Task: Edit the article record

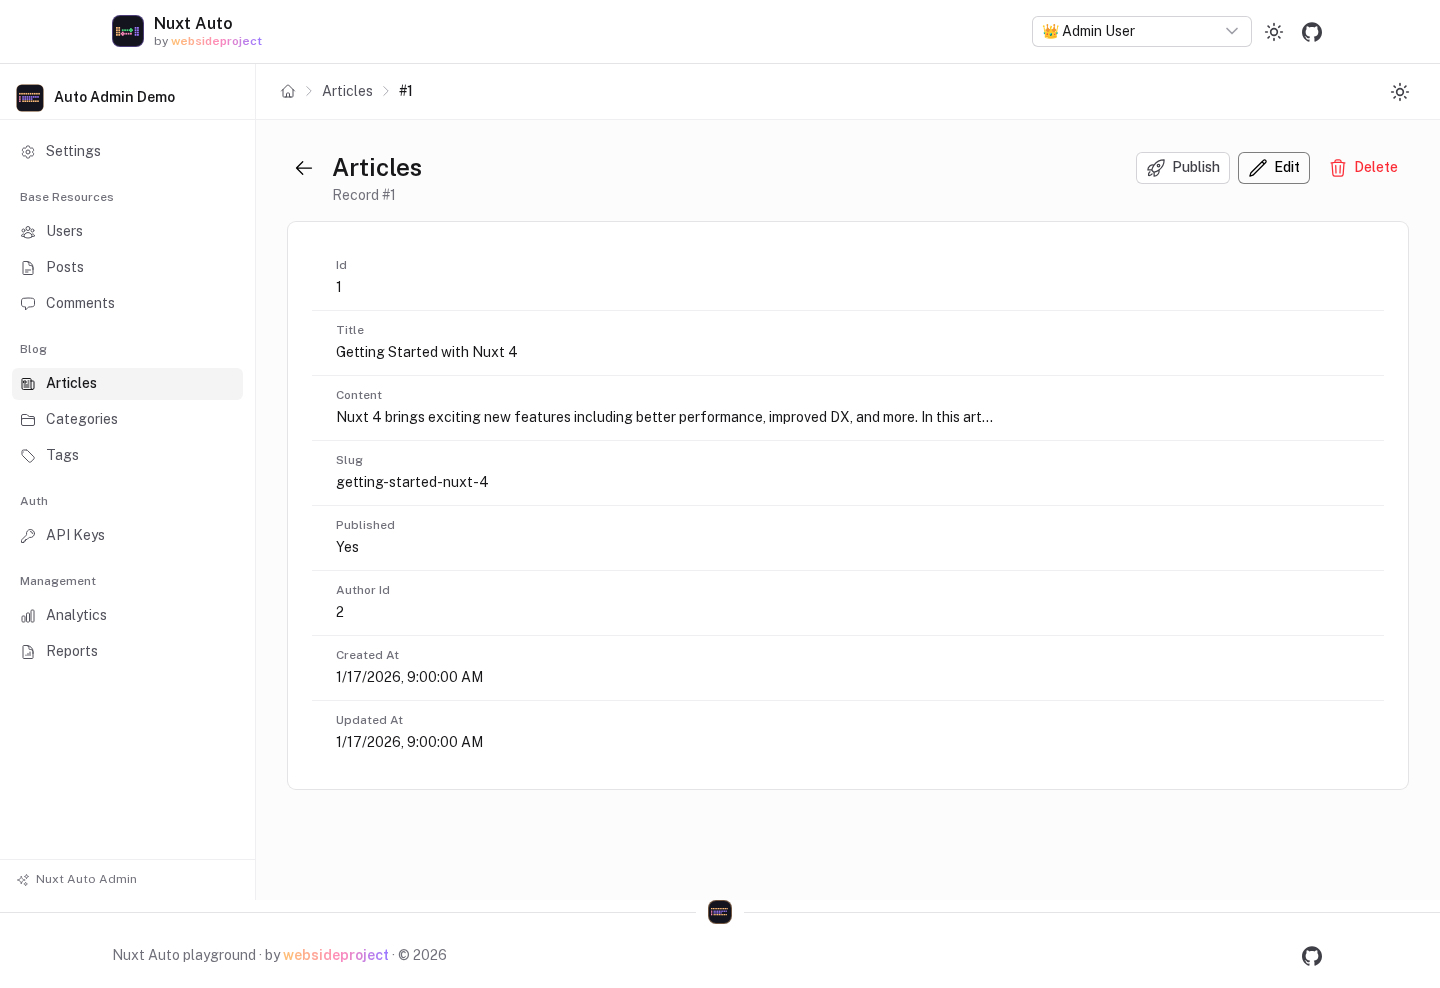Action: point(1274,168)
